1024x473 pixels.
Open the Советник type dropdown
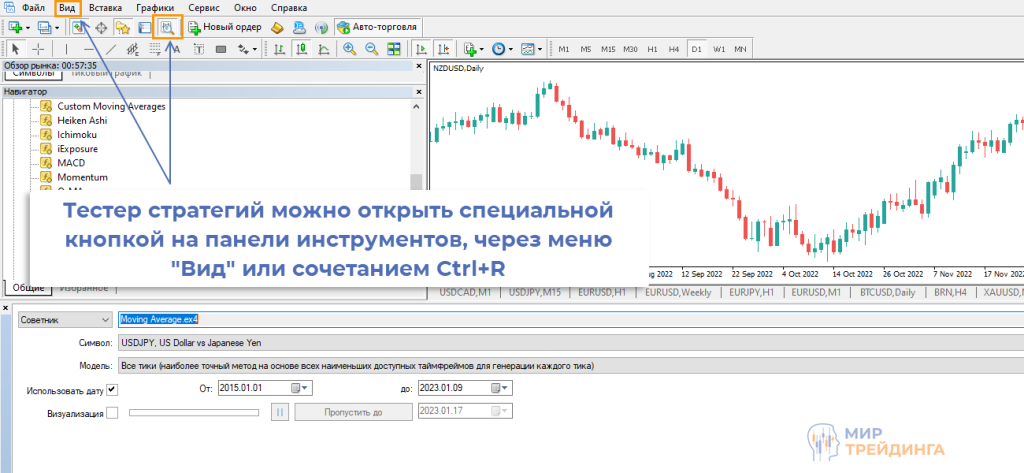(x=65, y=319)
